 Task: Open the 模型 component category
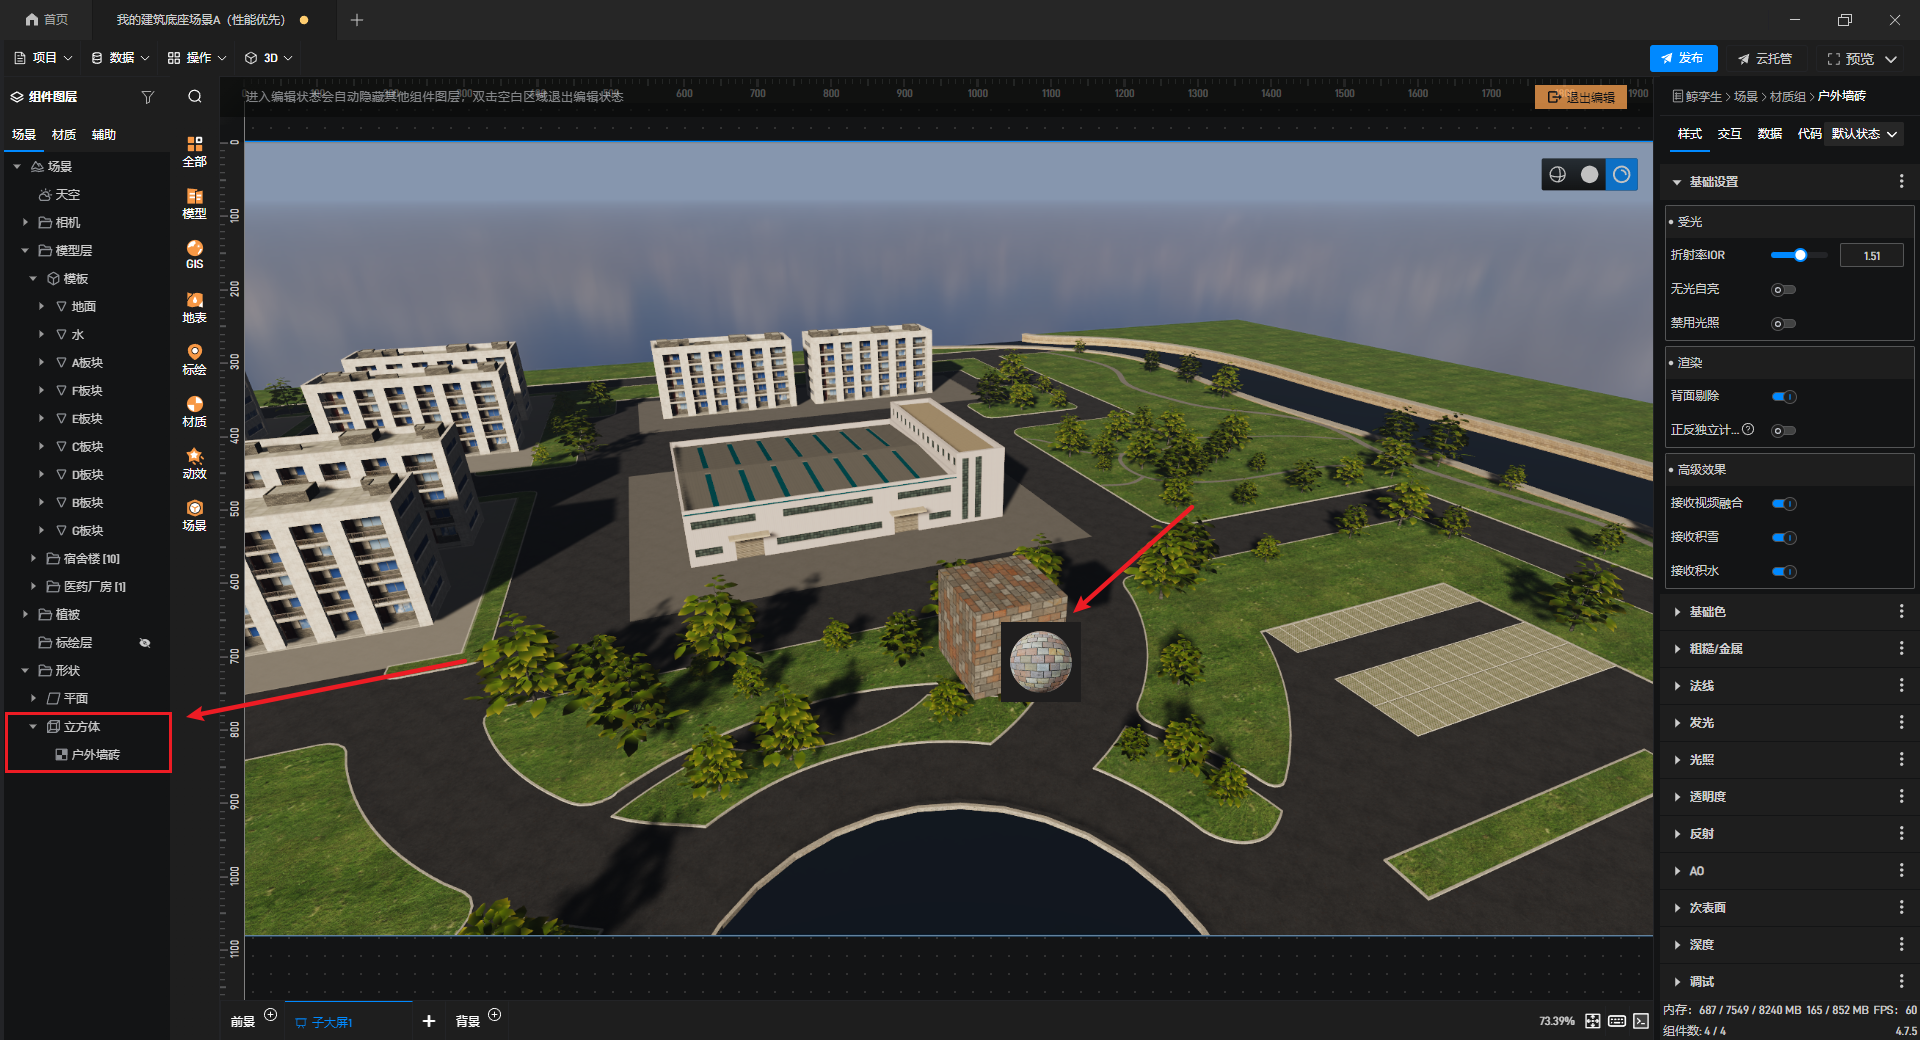pyautogui.click(x=194, y=204)
